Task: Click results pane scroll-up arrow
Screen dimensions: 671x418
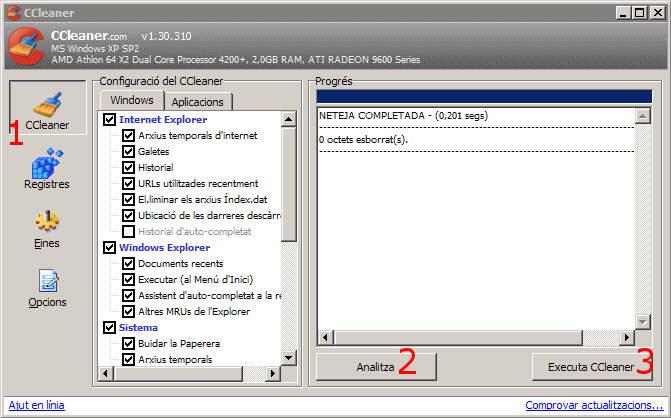Action: [643, 116]
